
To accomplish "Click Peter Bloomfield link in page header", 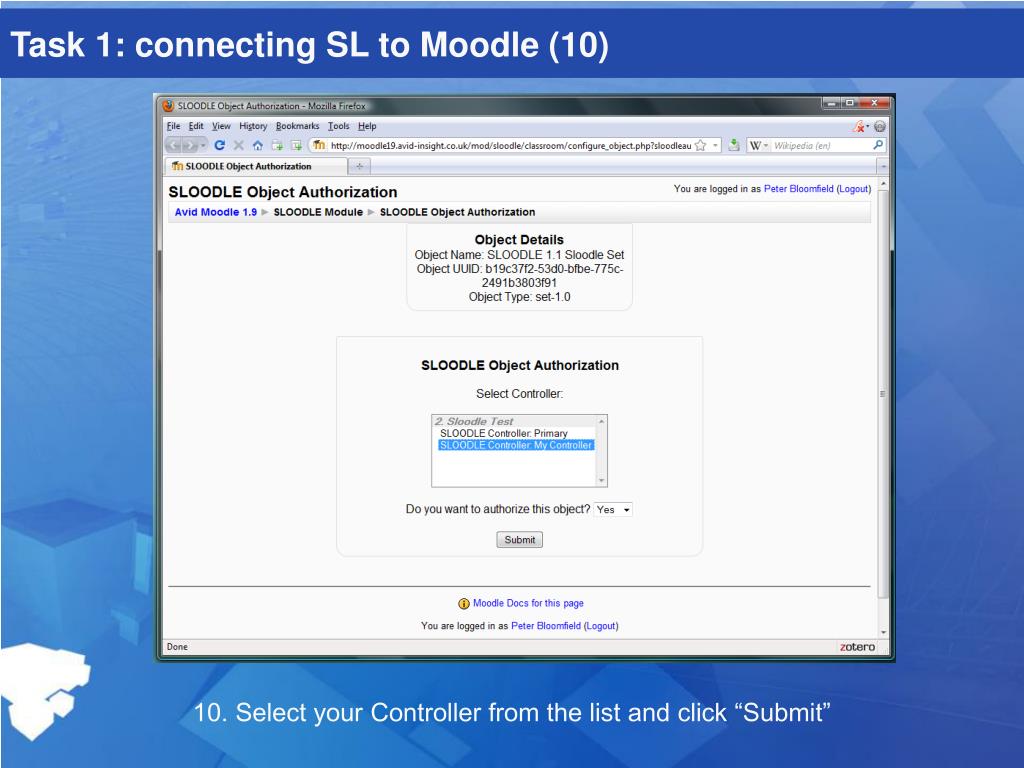I will coord(798,189).
